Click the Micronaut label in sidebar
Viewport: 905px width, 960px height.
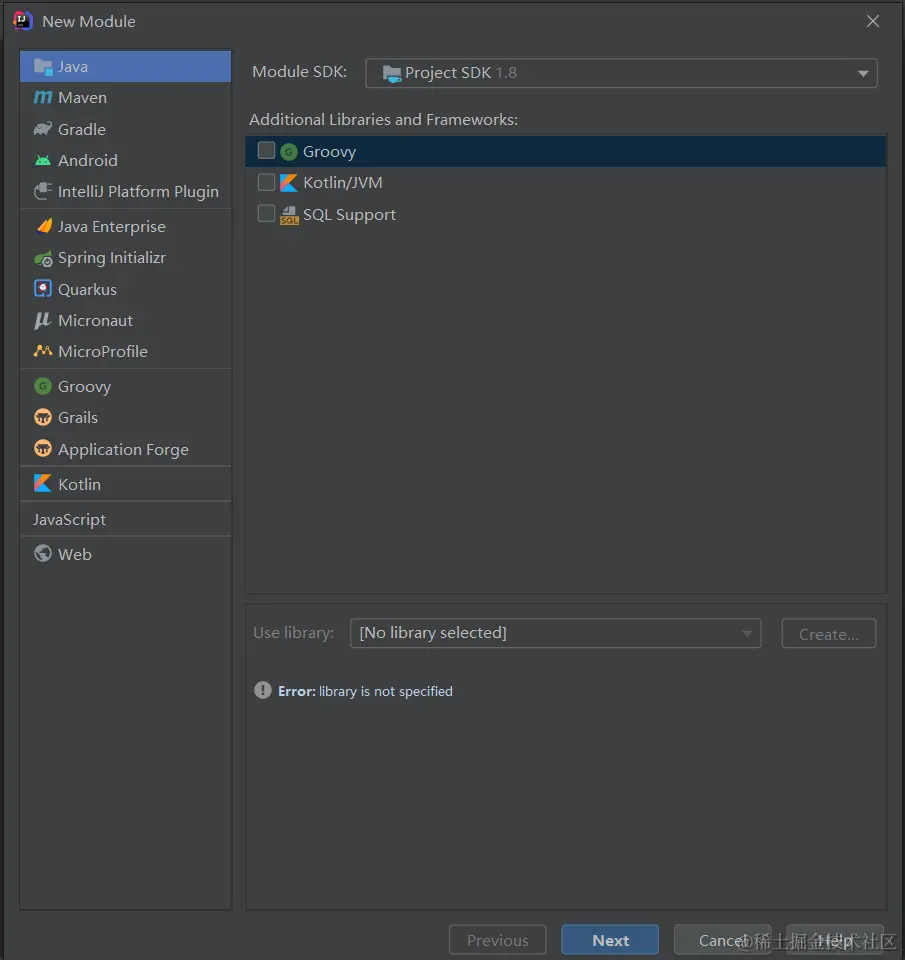[95, 320]
